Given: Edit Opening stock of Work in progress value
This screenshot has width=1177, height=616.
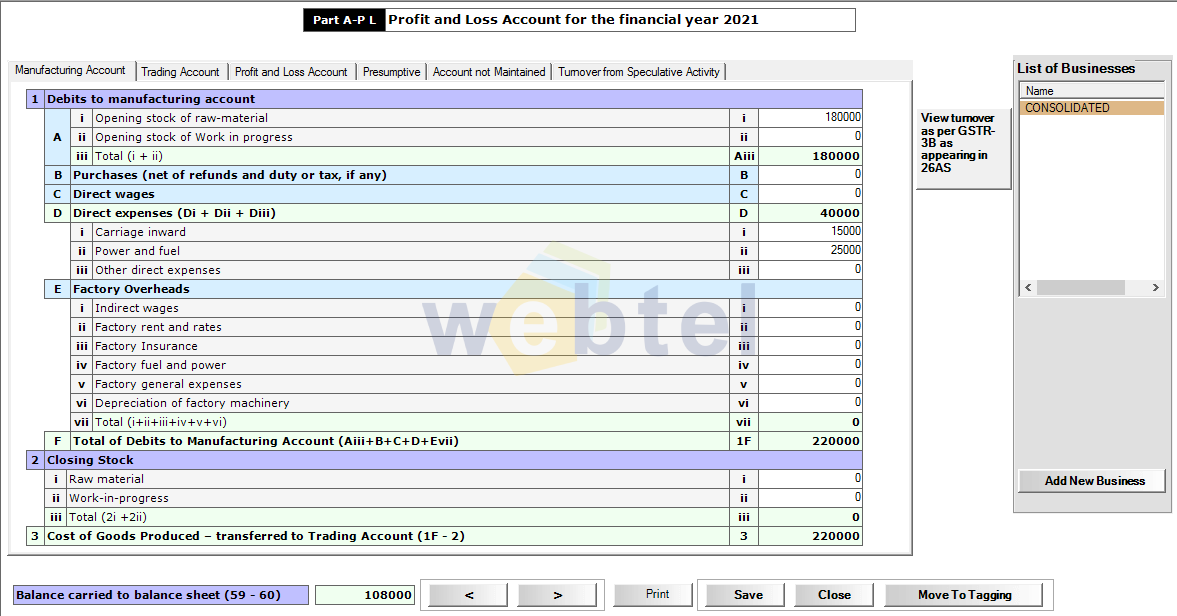Looking at the screenshot, I should point(810,137).
